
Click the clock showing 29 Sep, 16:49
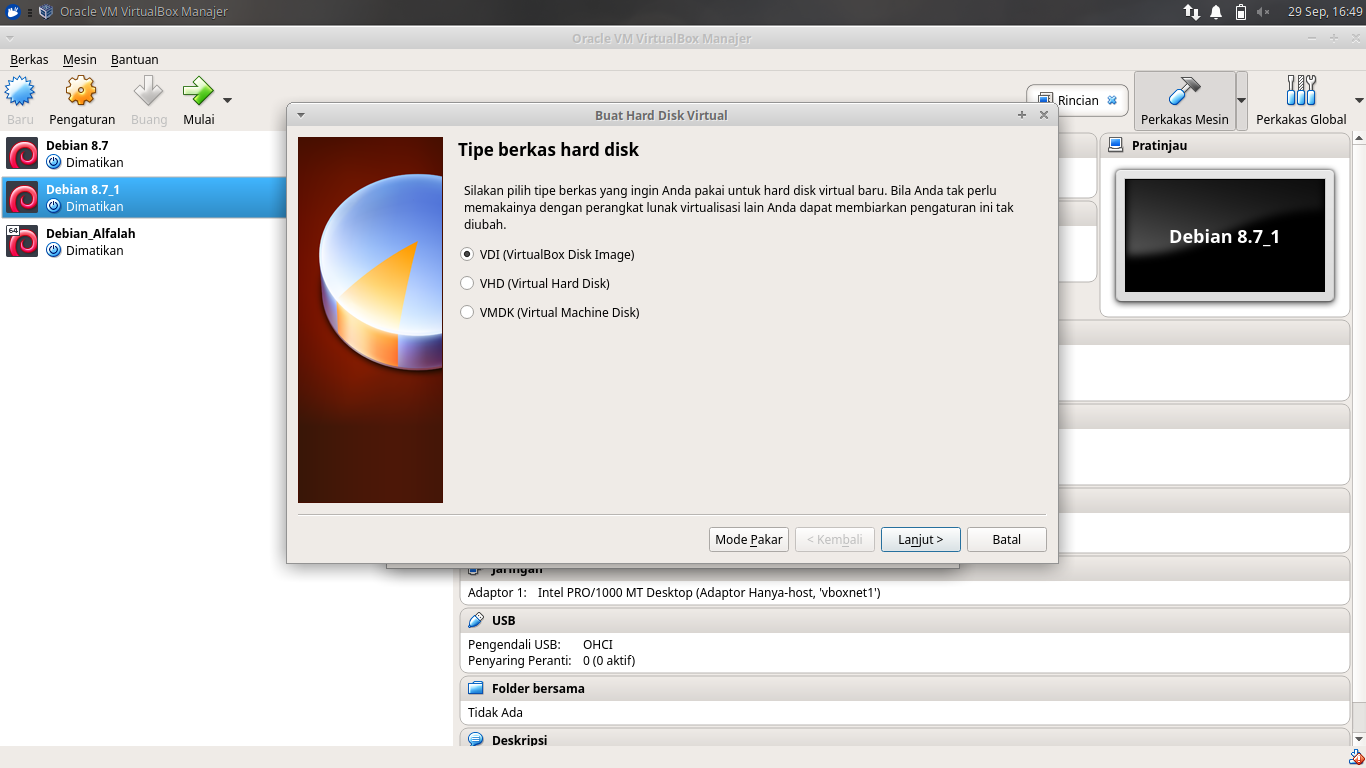coord(1325,12)
